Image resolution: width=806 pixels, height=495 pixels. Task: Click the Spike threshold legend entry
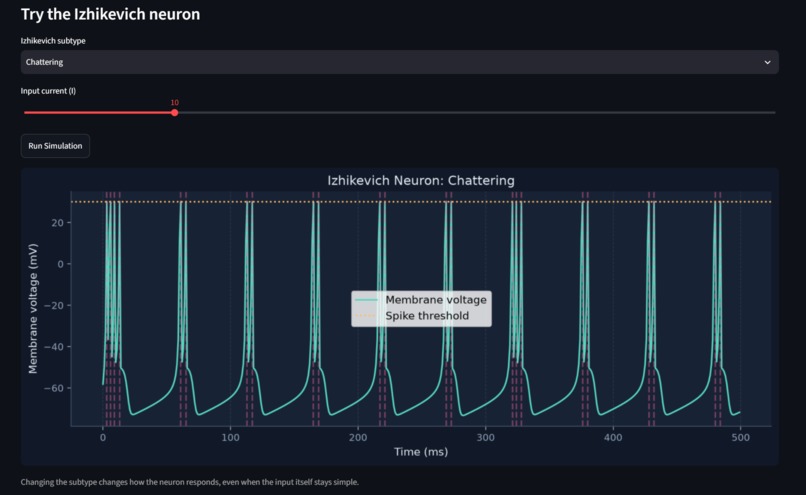tap(412, 316)
